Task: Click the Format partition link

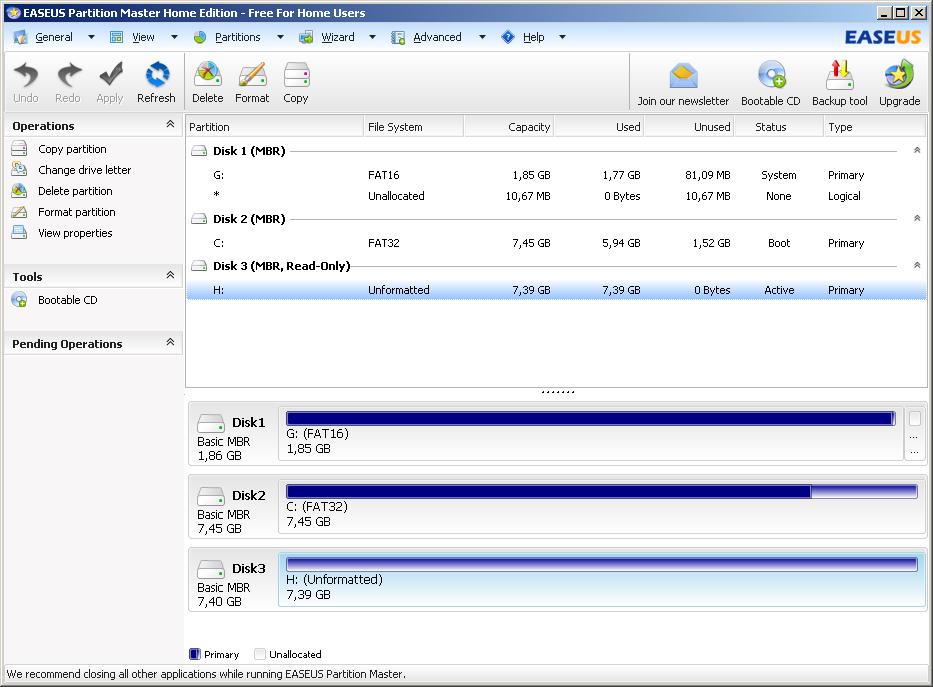Action: (77, 212)
